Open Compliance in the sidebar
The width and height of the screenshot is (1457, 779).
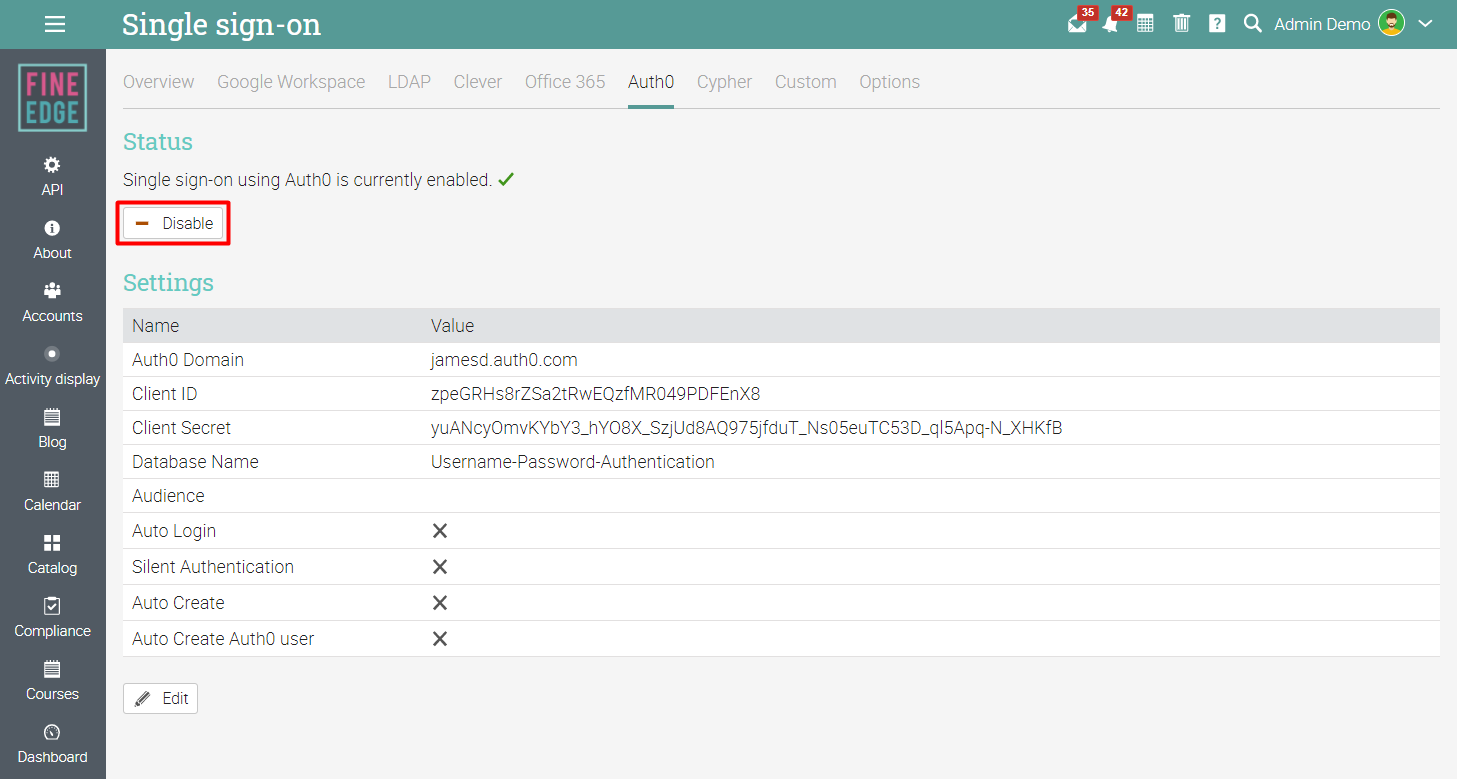[x=52, y=618]
